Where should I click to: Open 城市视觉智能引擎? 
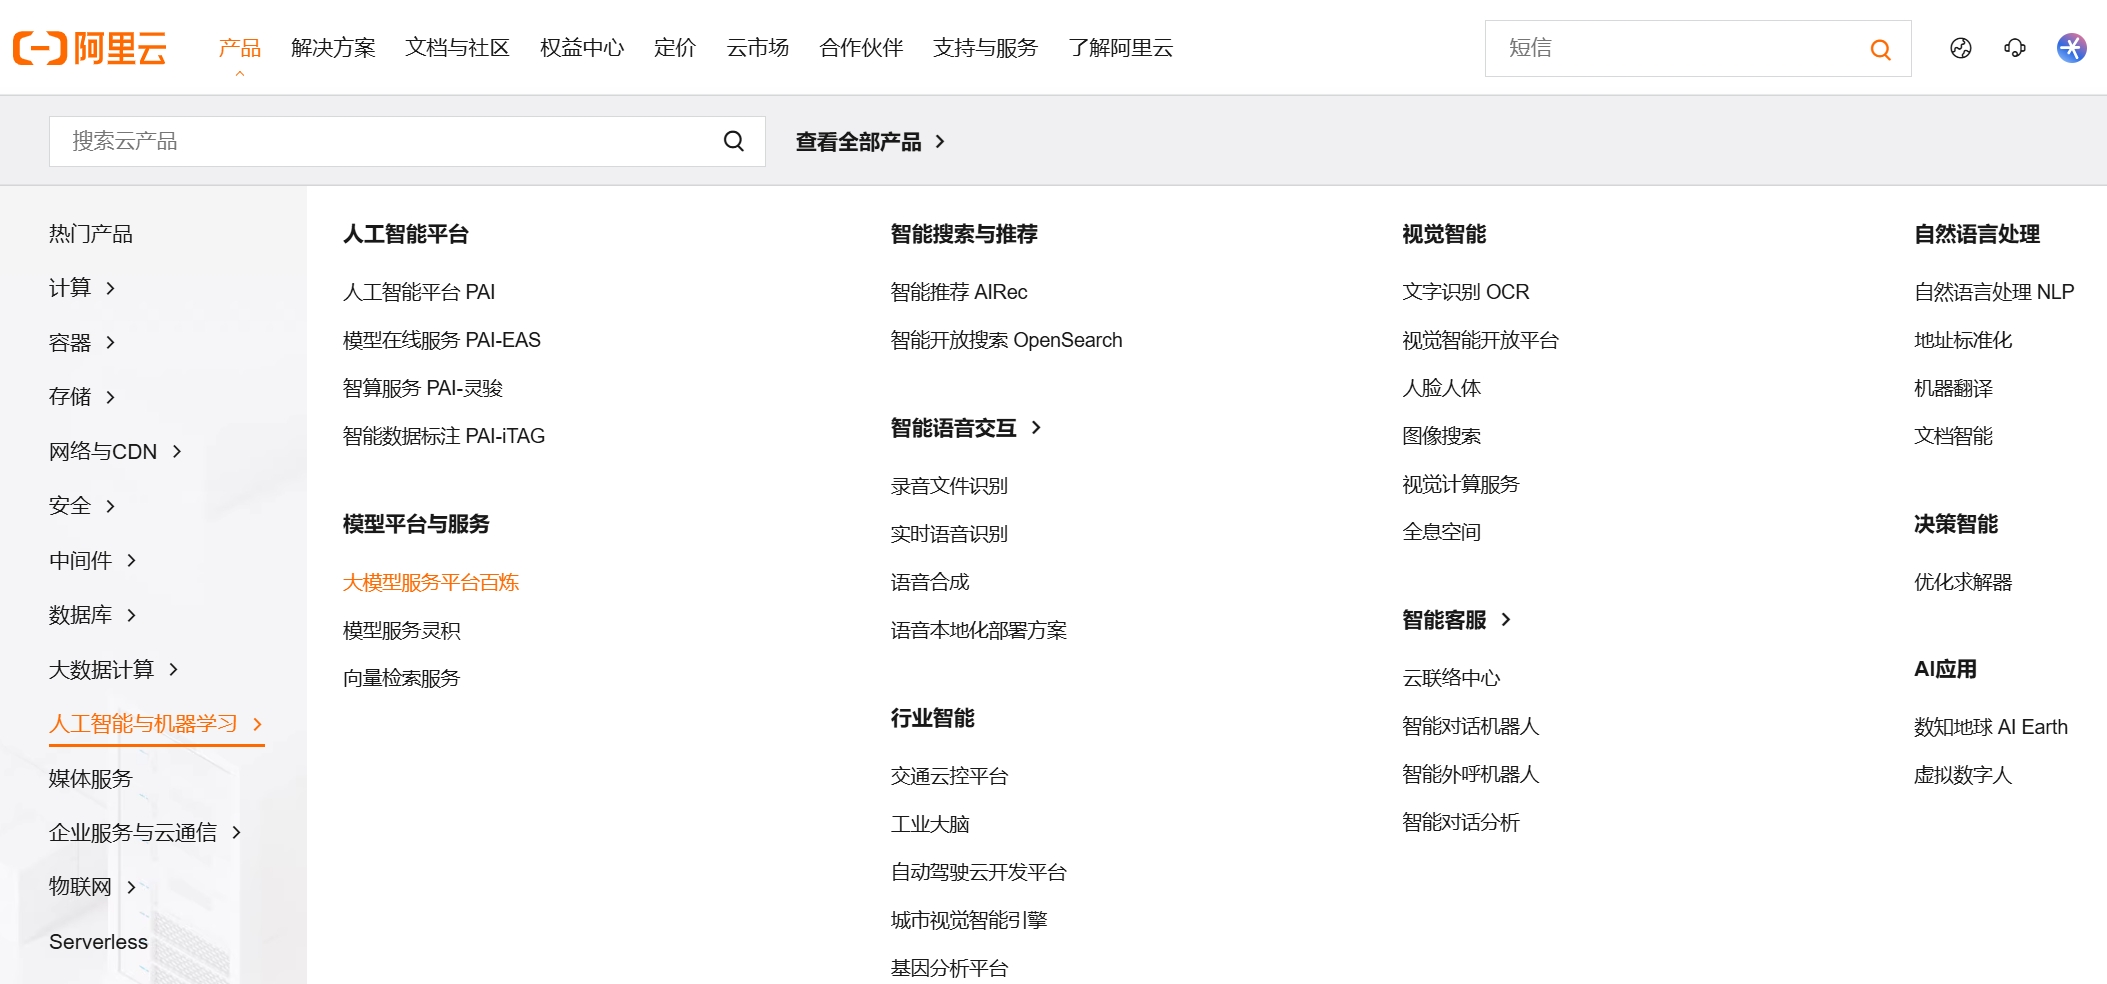coord(969,920)
